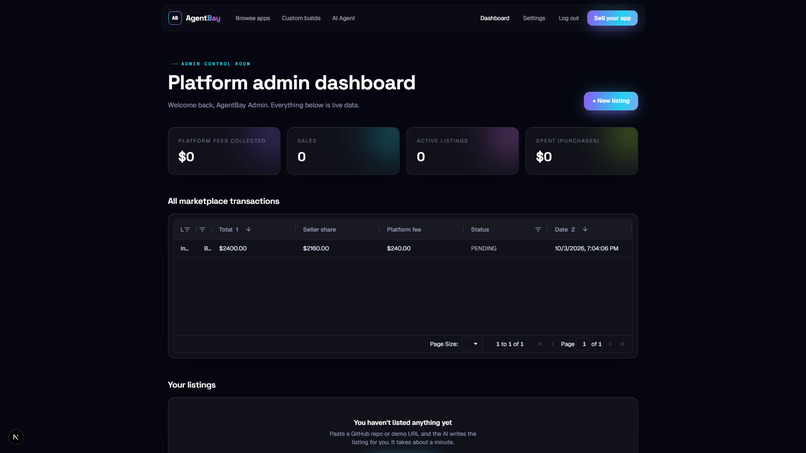Click the 'ADMIN CONTROL ROOM' label
Viewport: 806px width, 453px height.
coord(215,64)
